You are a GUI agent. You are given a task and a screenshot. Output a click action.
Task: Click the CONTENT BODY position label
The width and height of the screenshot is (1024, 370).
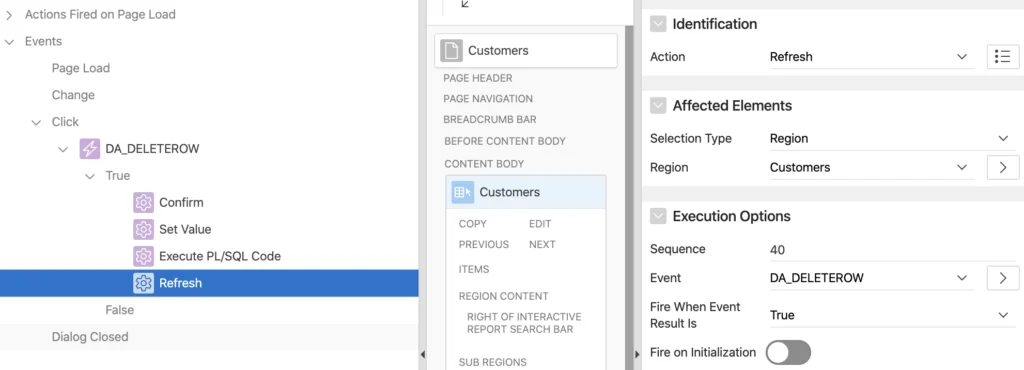pos(484,164)
